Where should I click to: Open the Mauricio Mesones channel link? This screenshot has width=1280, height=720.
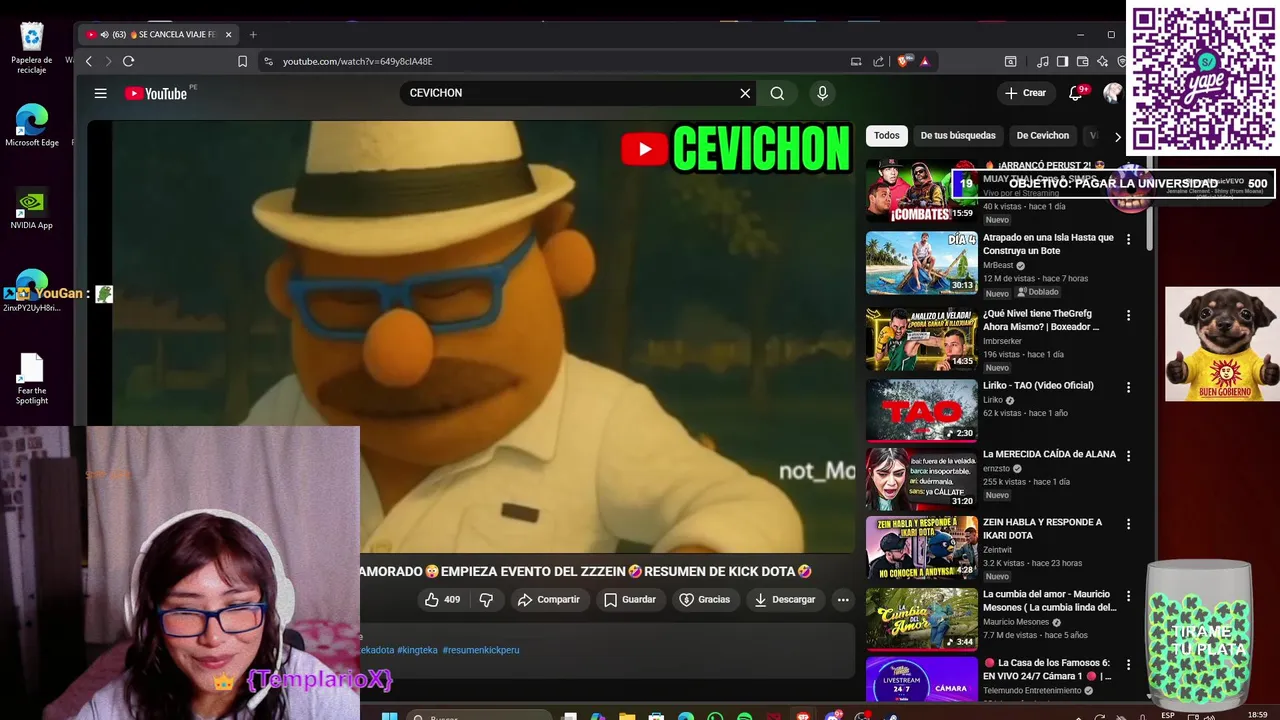pos(1016,622)
